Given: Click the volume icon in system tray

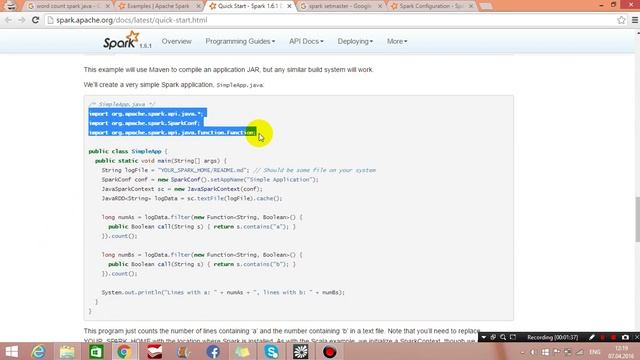Looking at the screenshot, I should coord(533,352).
